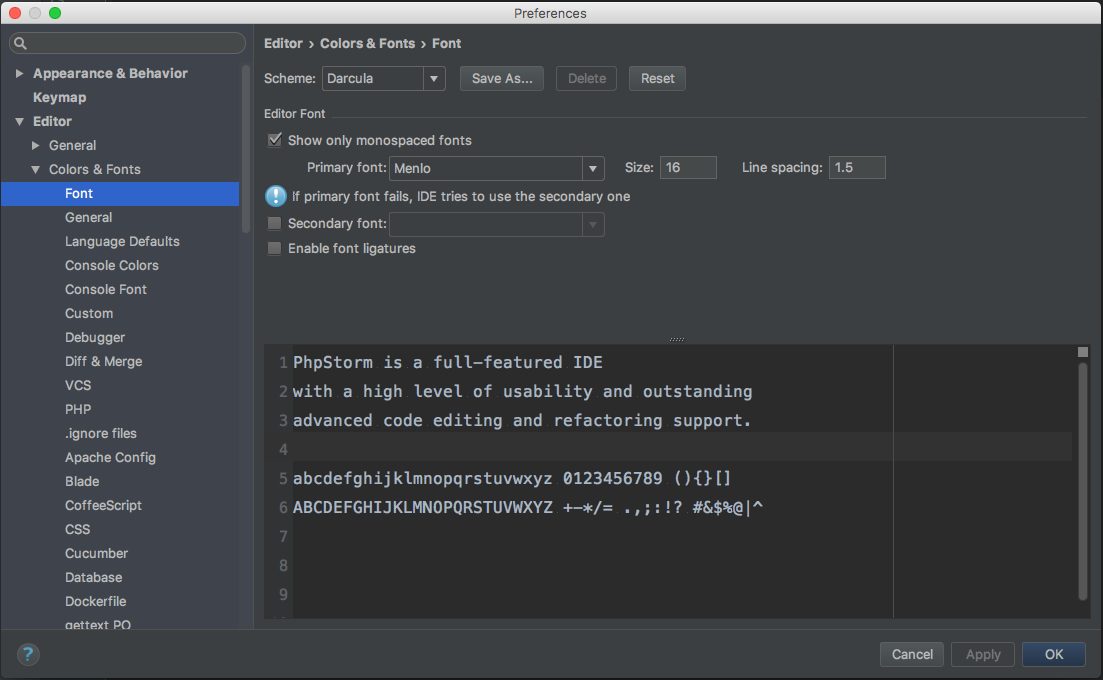The width and height of the screenshot is (1103, 680).
Task: Click preview line 'advanced code editing and refactoring support.'
Action: tap(522, 420)
